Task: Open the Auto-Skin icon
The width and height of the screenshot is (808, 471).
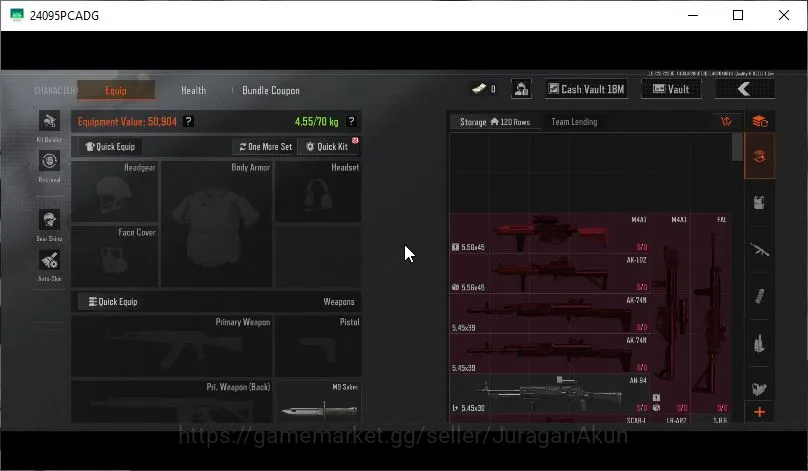Action: [x=49, y=260]
